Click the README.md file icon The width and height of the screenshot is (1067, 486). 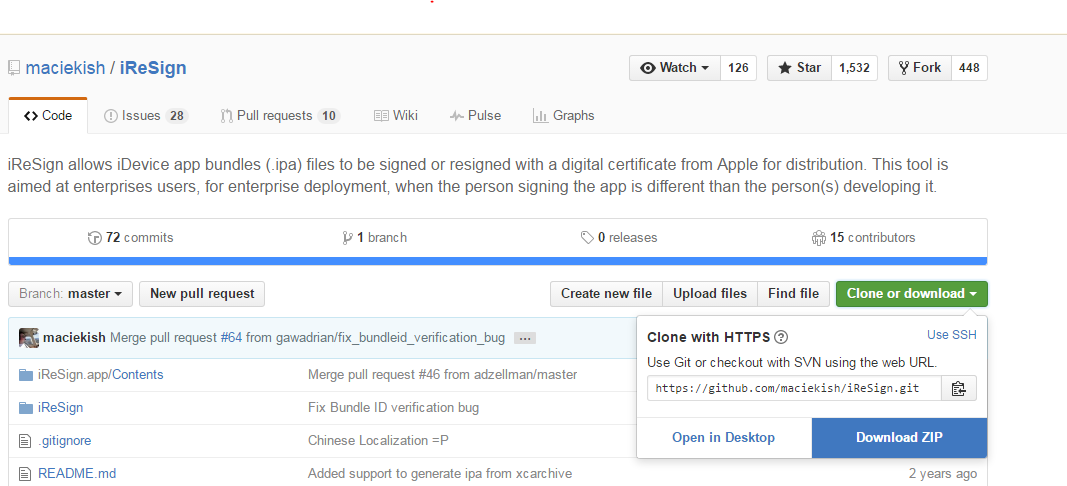pos(26,474)
